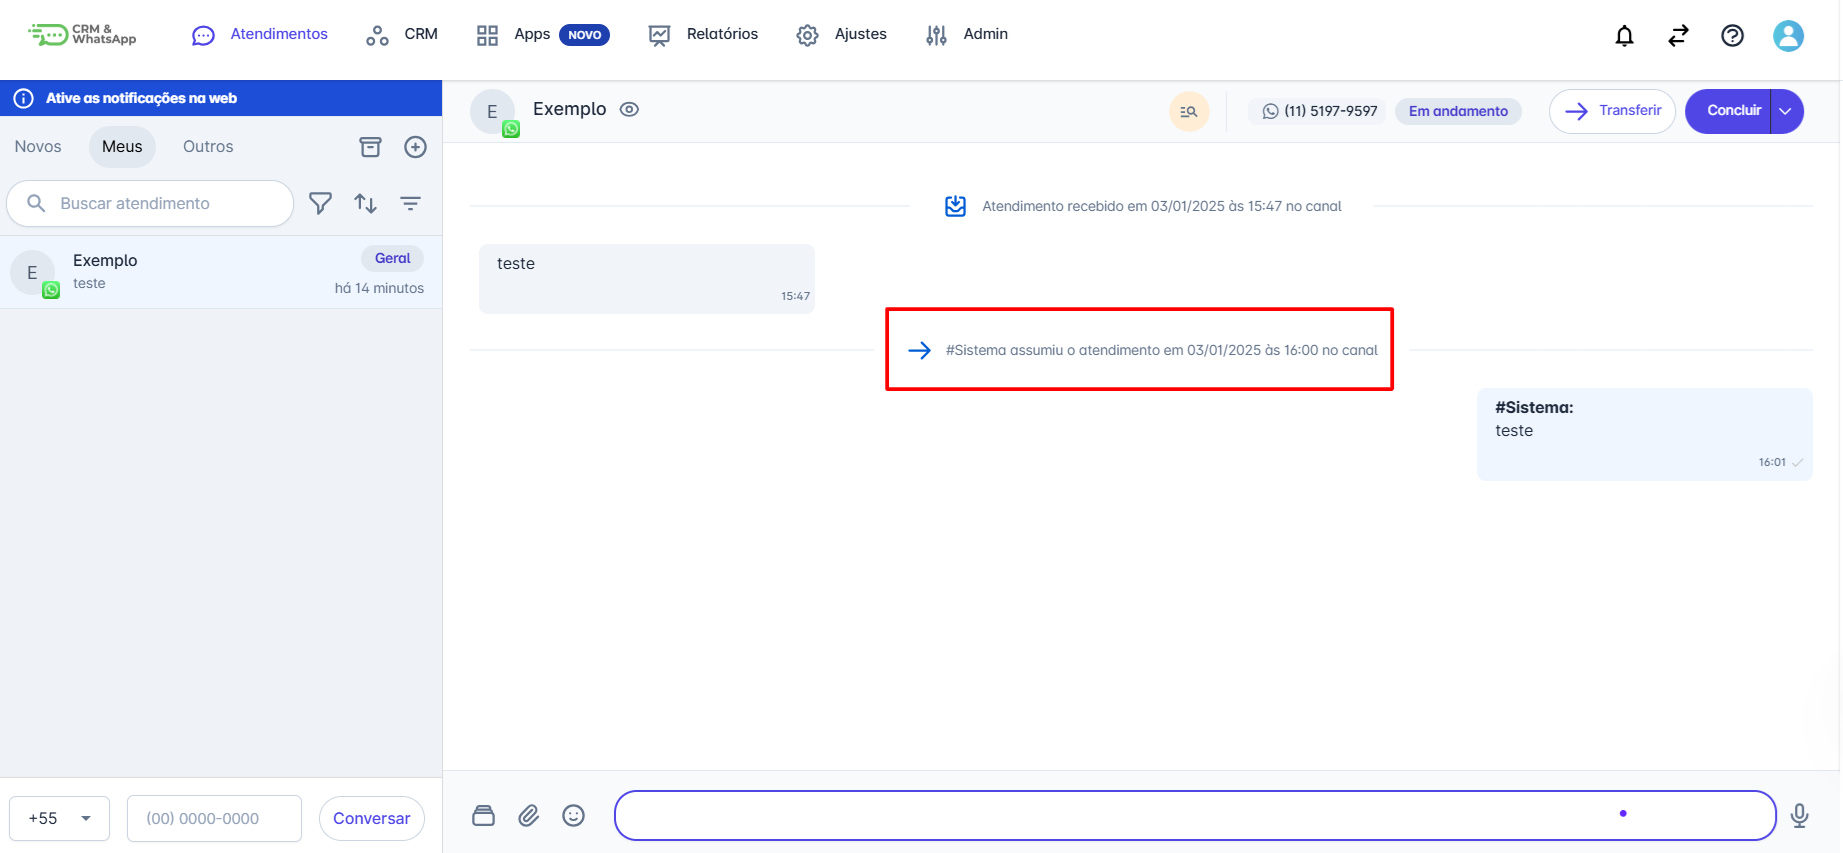
Task: Click the attachment paperclip icon
Action: tap(528, 816)
